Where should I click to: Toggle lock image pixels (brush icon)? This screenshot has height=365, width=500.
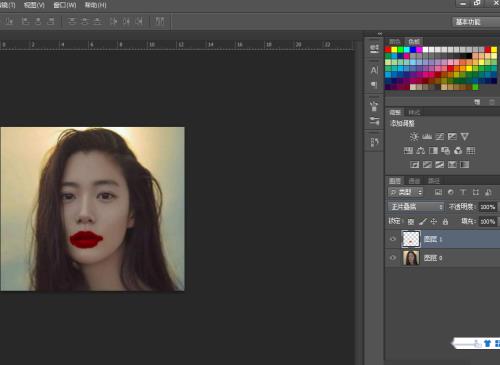coord(423,221)
